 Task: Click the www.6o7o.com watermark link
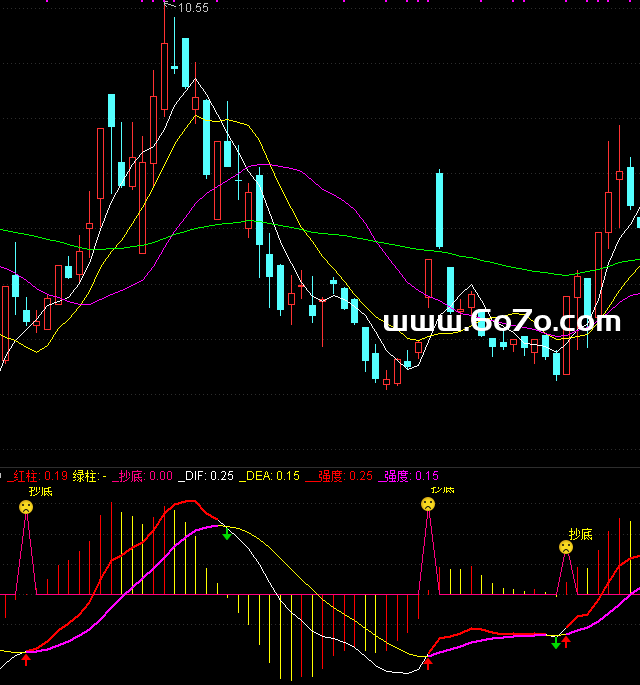point(501,322)
